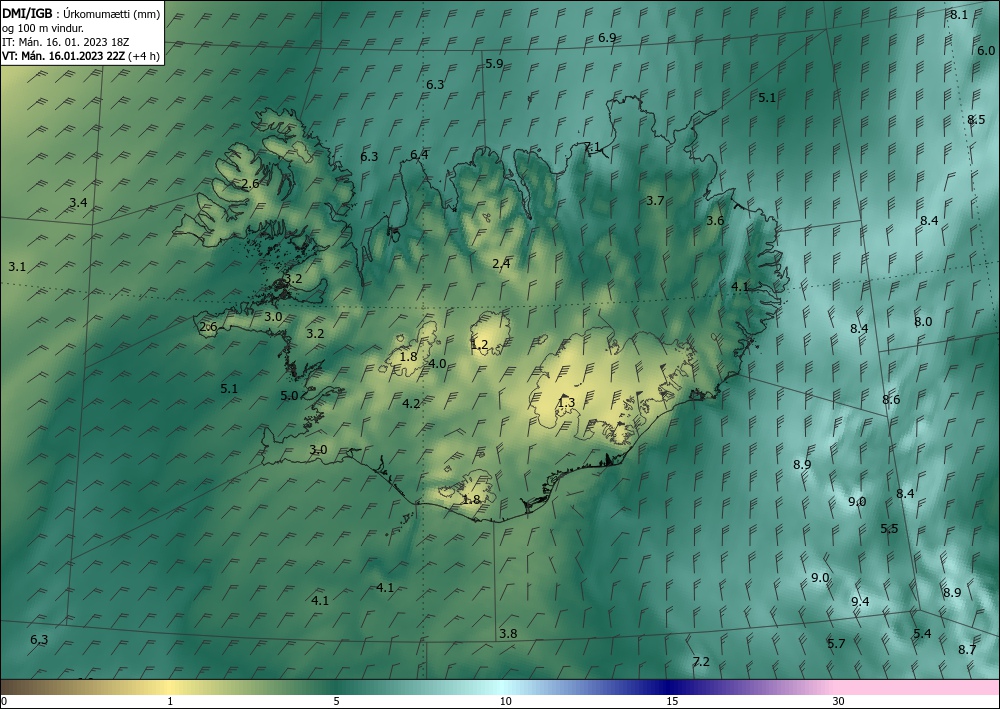This screenshot has width=1000, height=709.
Task: Click the 6.0 map value
Action: 986,50
